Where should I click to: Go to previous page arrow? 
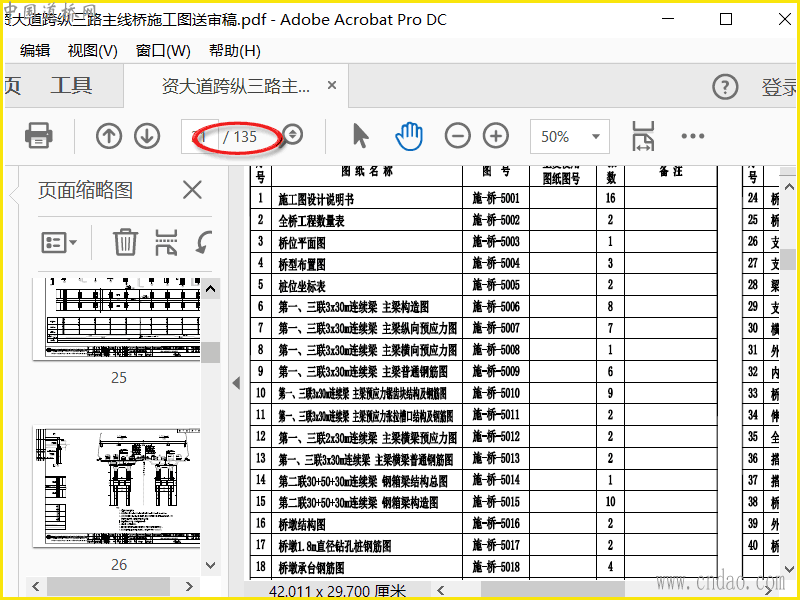109,136
